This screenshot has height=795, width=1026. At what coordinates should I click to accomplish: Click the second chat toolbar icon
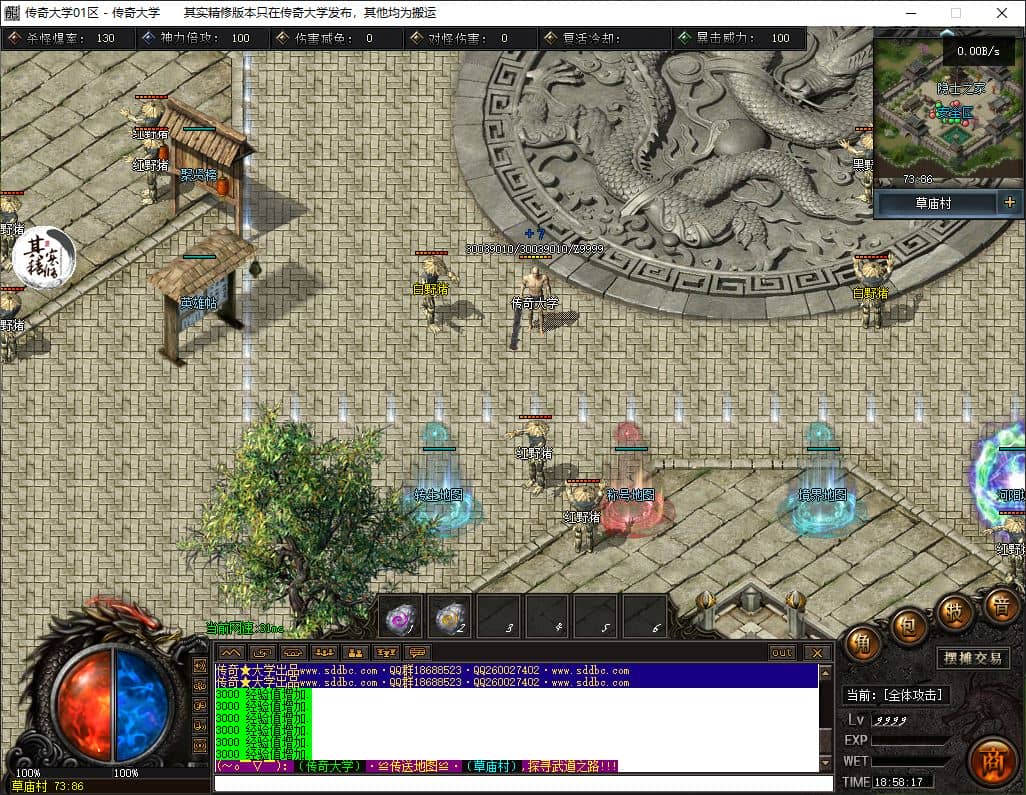point(262,652)
